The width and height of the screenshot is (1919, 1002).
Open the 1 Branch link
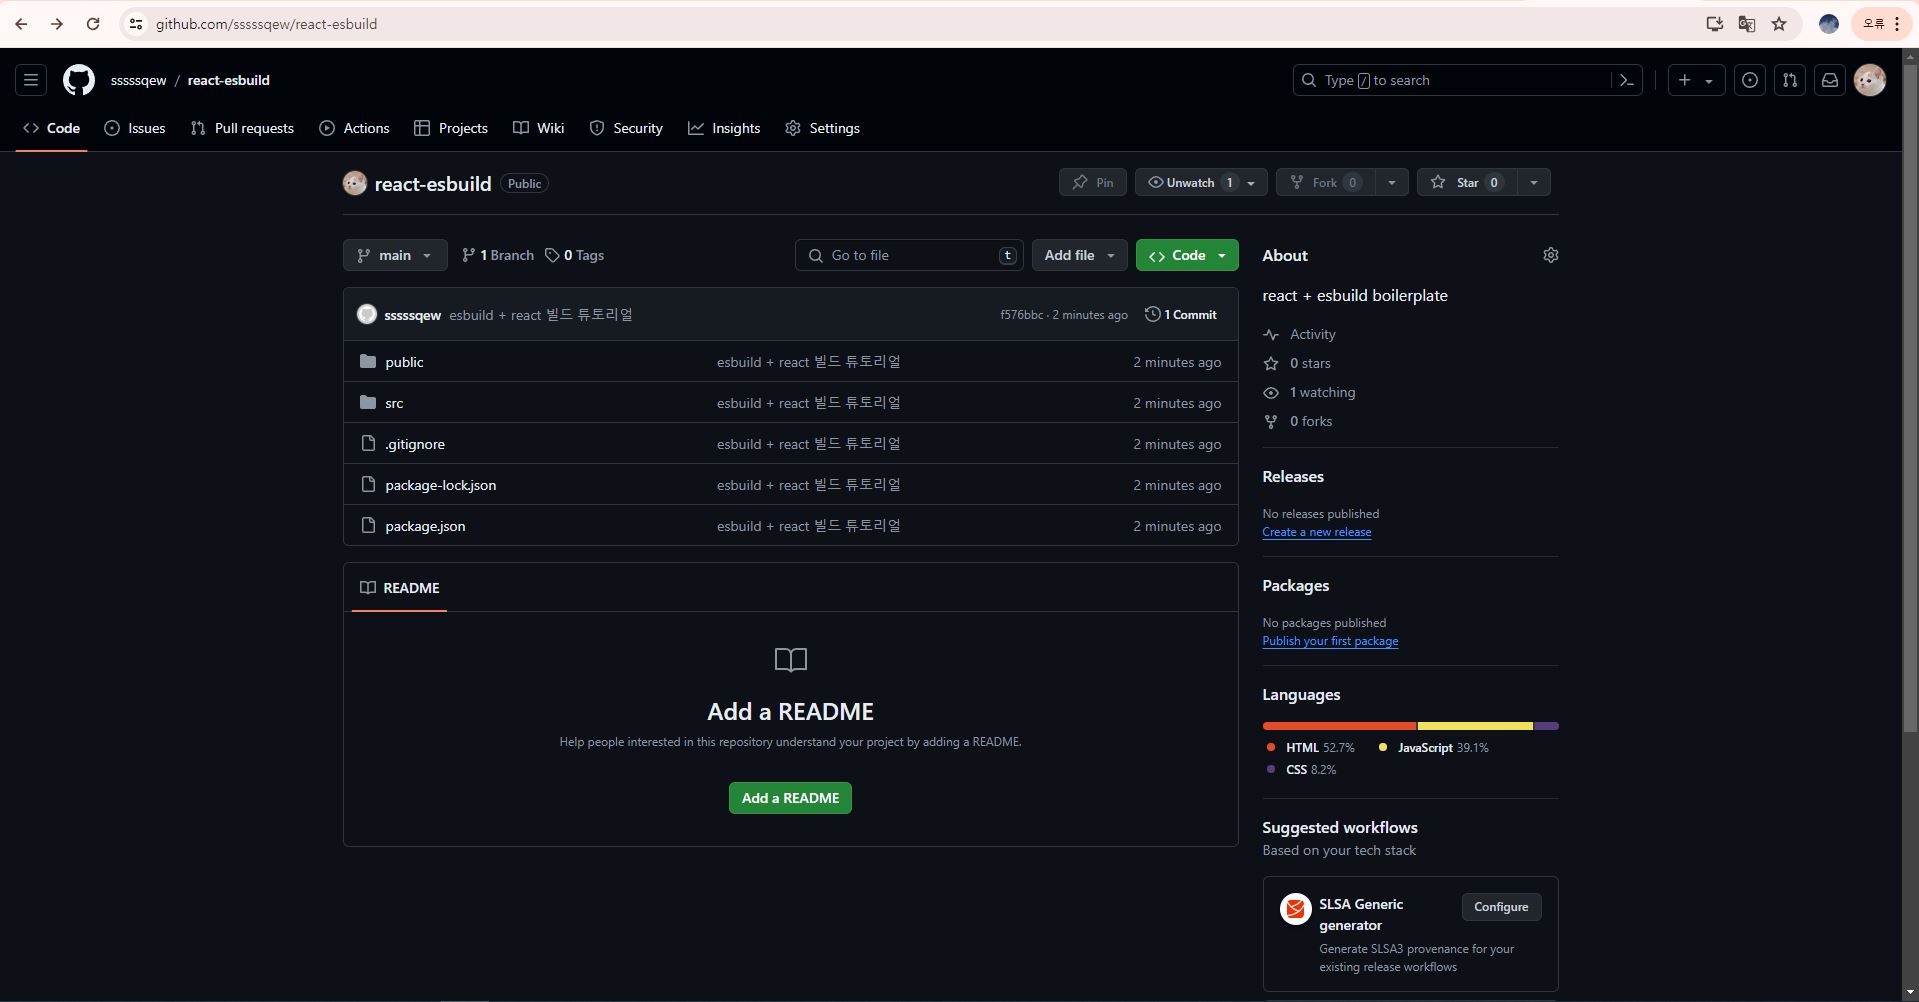pos(498,255)
